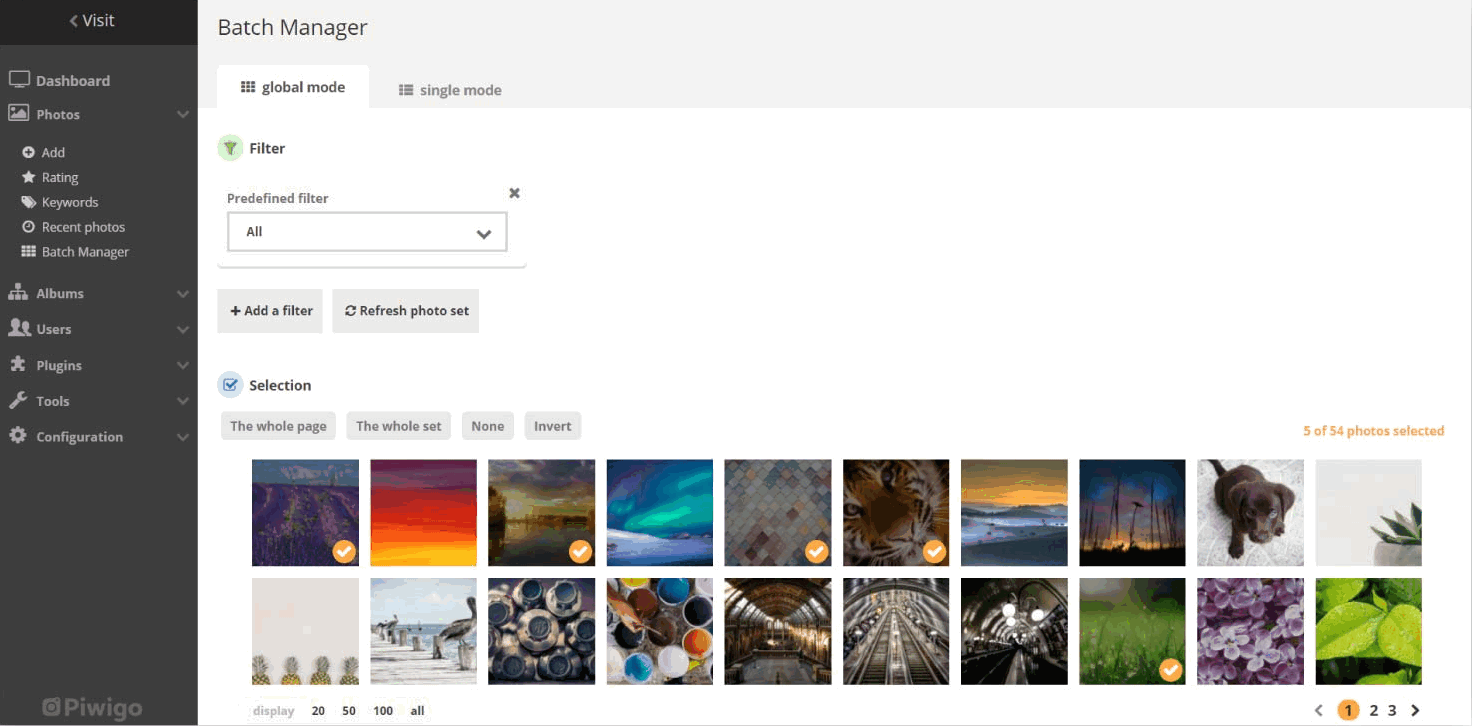1472x726 pixels.
Task: Switch to the global mode tab
Action: point(293,87)
